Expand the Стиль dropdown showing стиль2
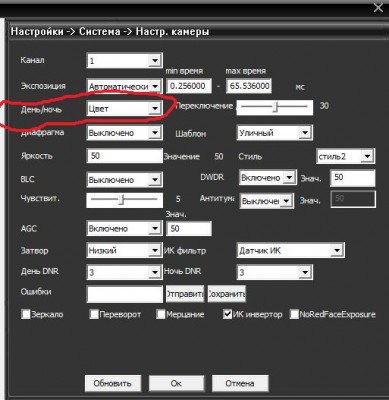389x400 pixels. tap(345, 156)
